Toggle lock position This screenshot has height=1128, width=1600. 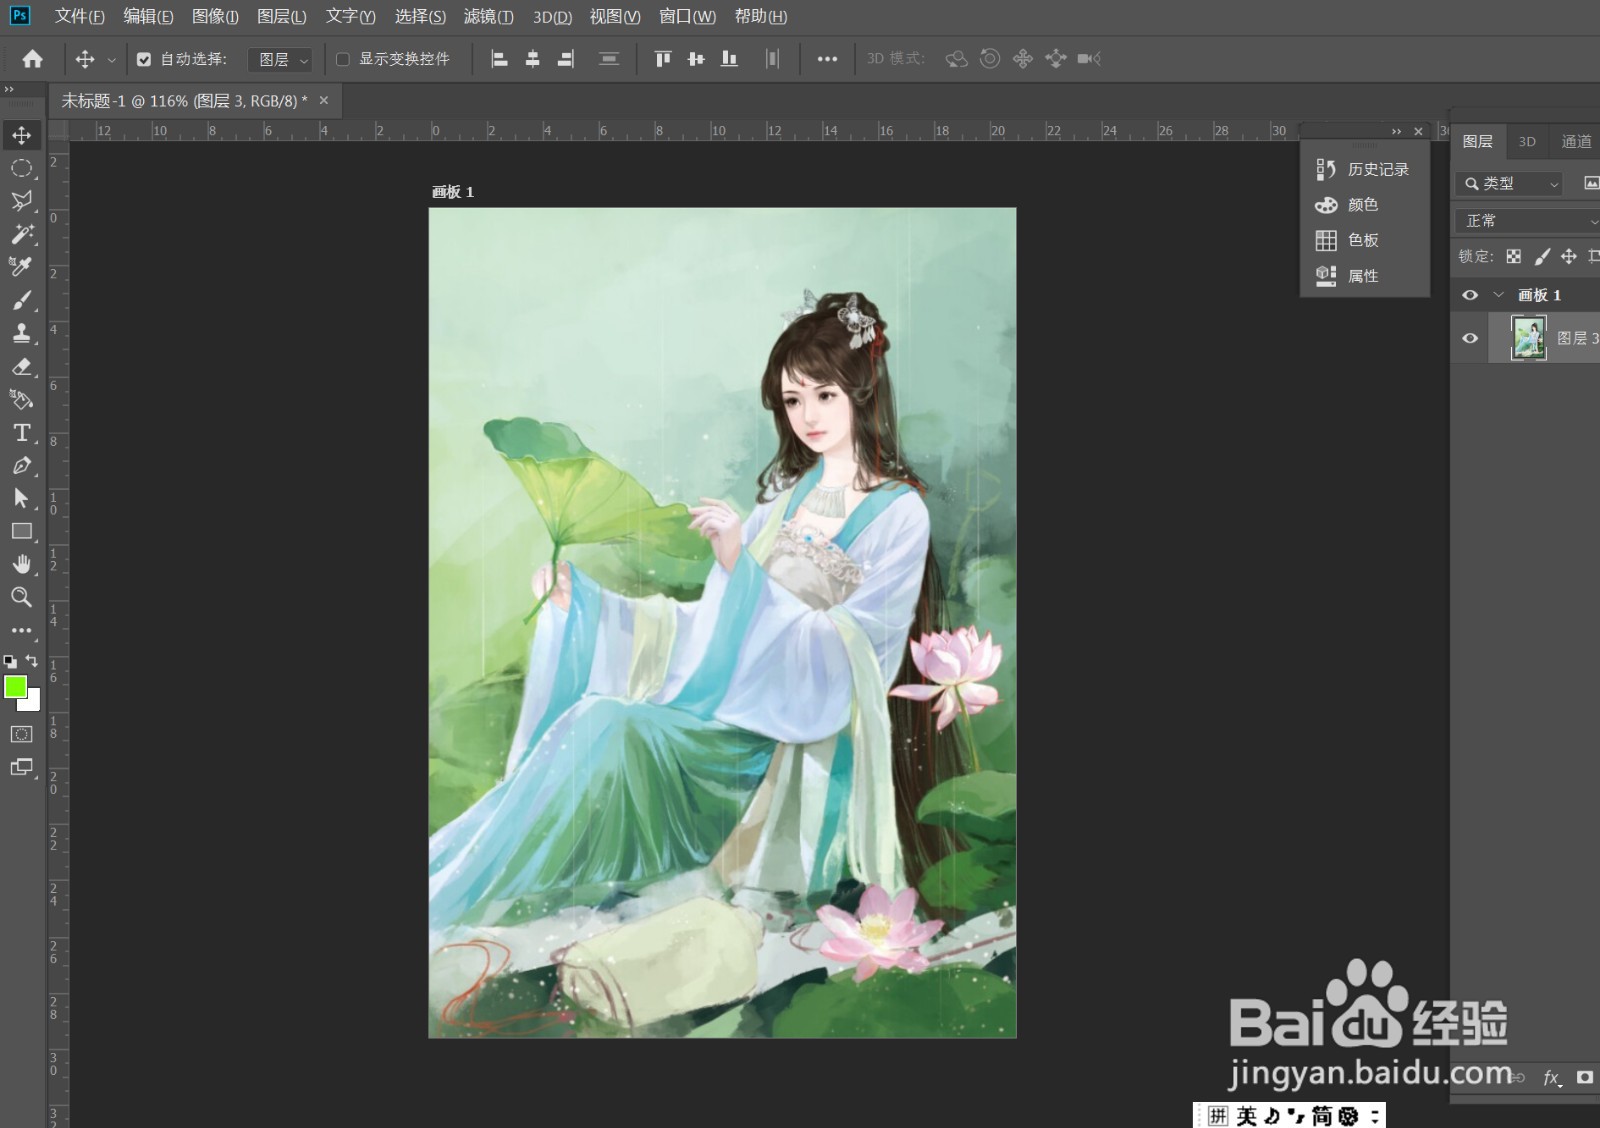[x=1569, y=257]
